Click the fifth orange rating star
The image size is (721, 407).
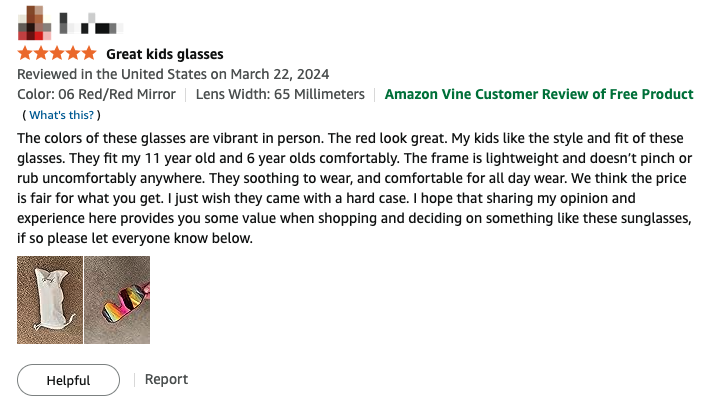[89, 53]
